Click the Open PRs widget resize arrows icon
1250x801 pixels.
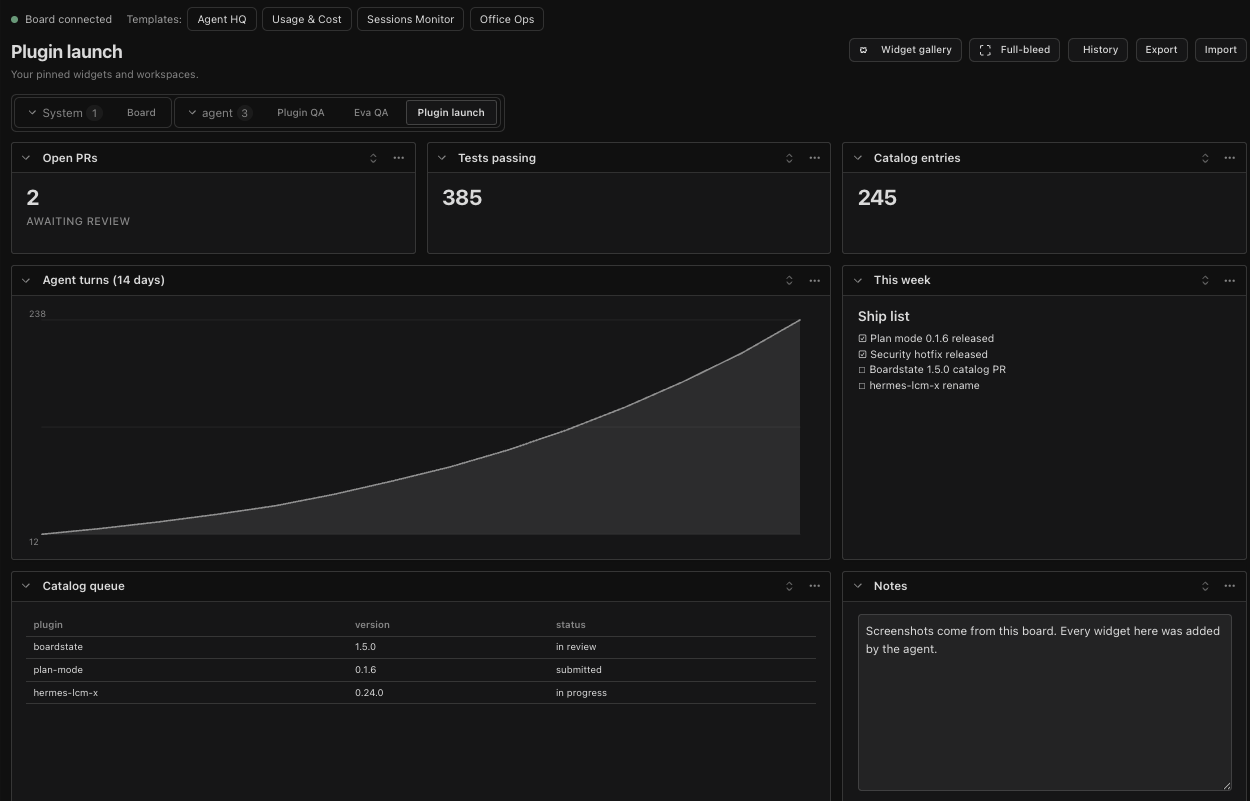[x=373, y=158]
